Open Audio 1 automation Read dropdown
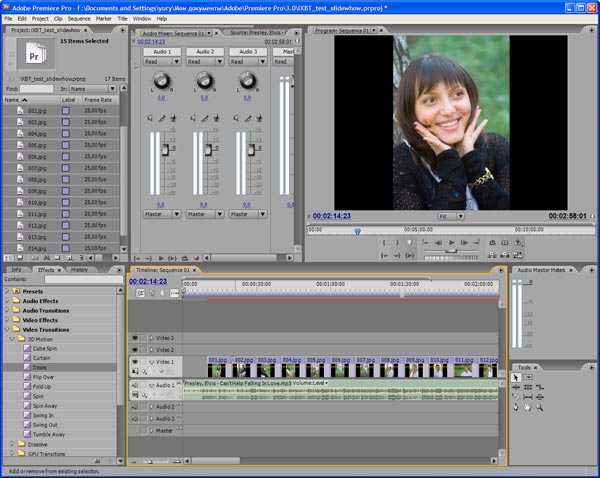 point(162,61)
